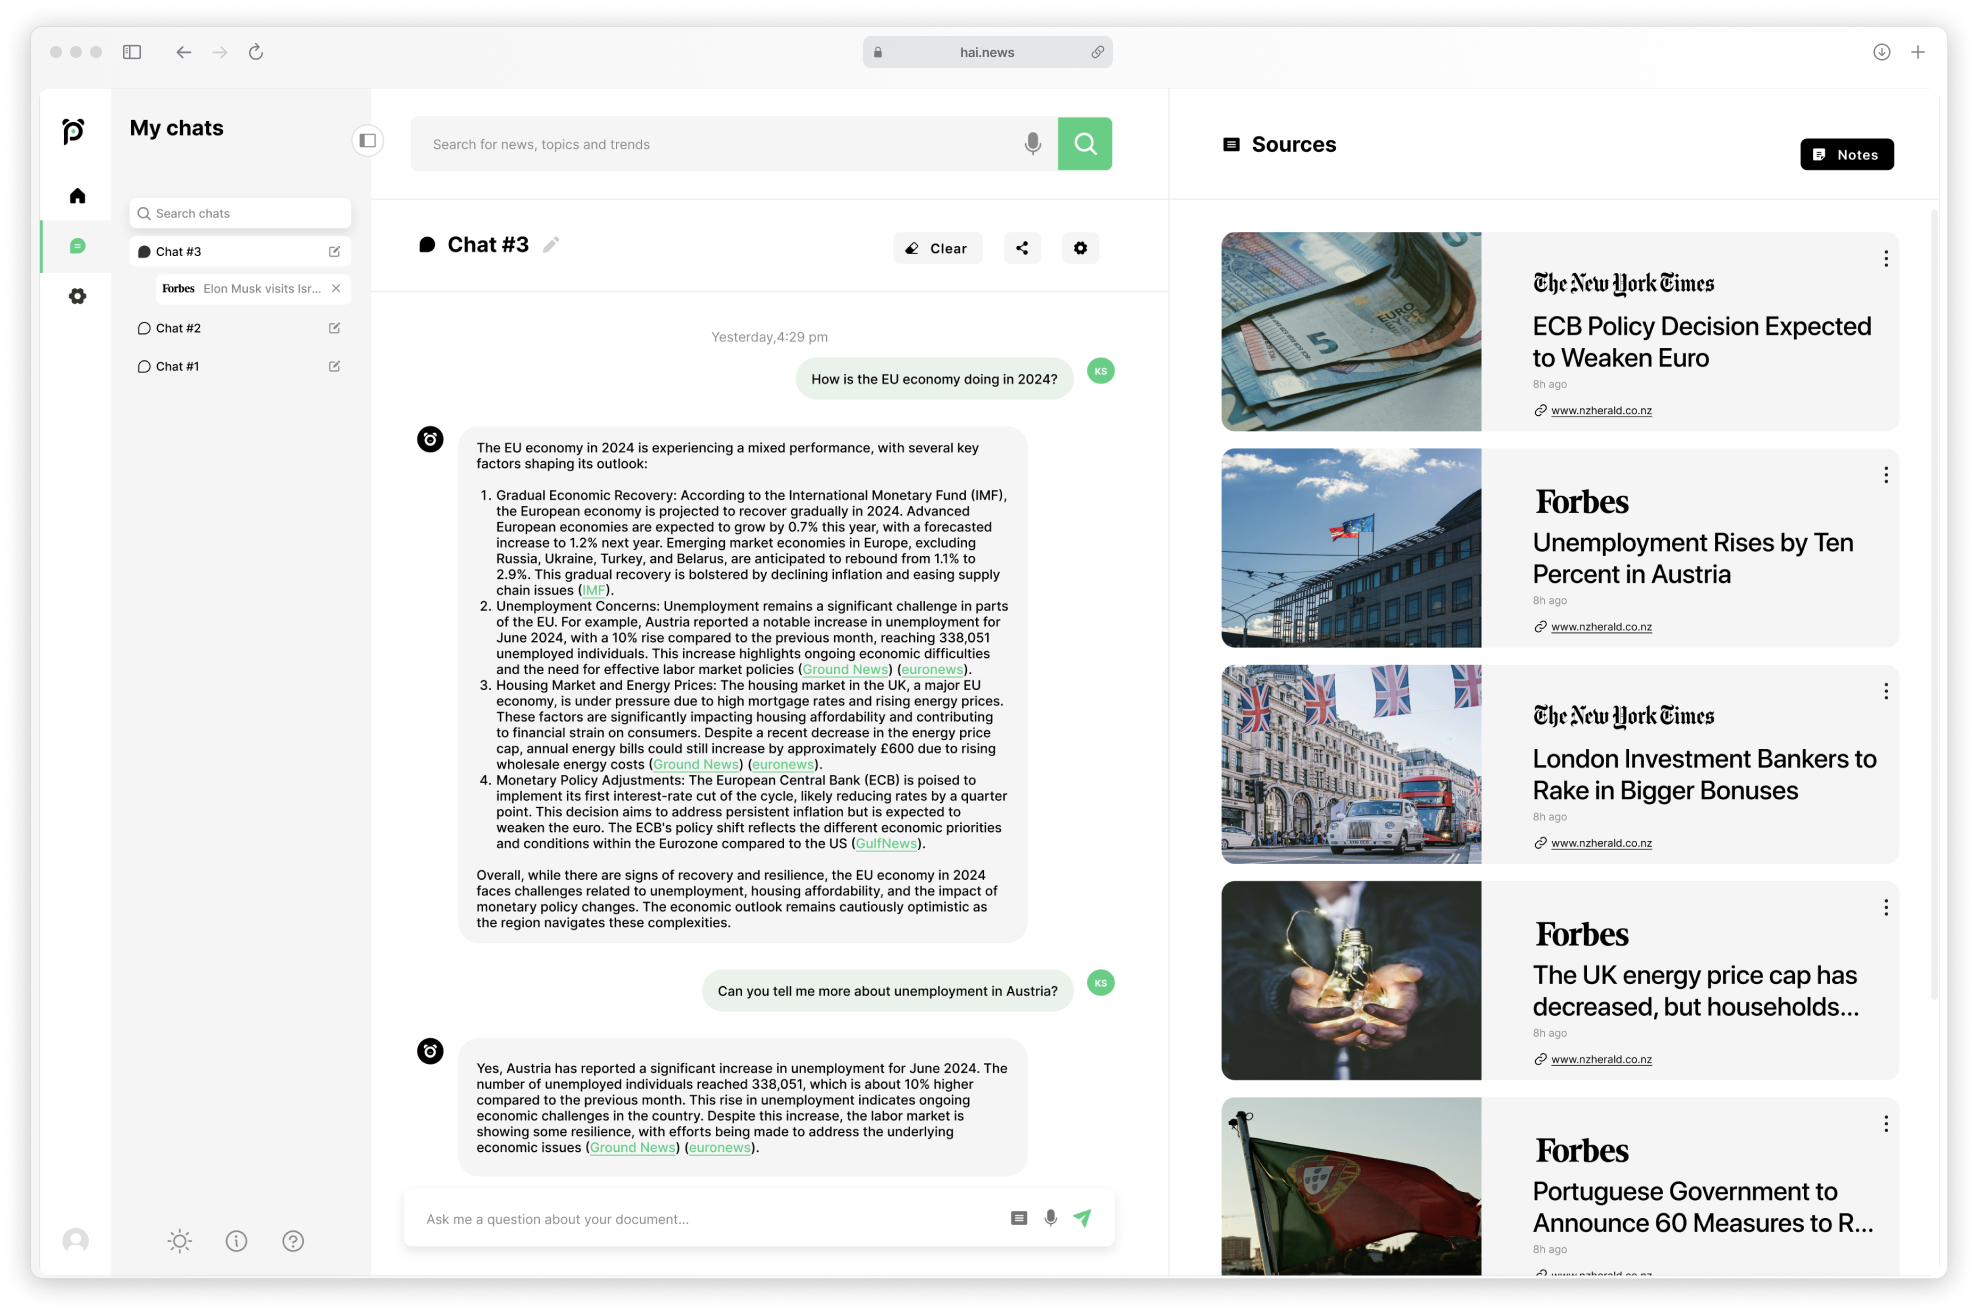Remove the Forbes Elon Musk attachment

click(x=336, y=289)
